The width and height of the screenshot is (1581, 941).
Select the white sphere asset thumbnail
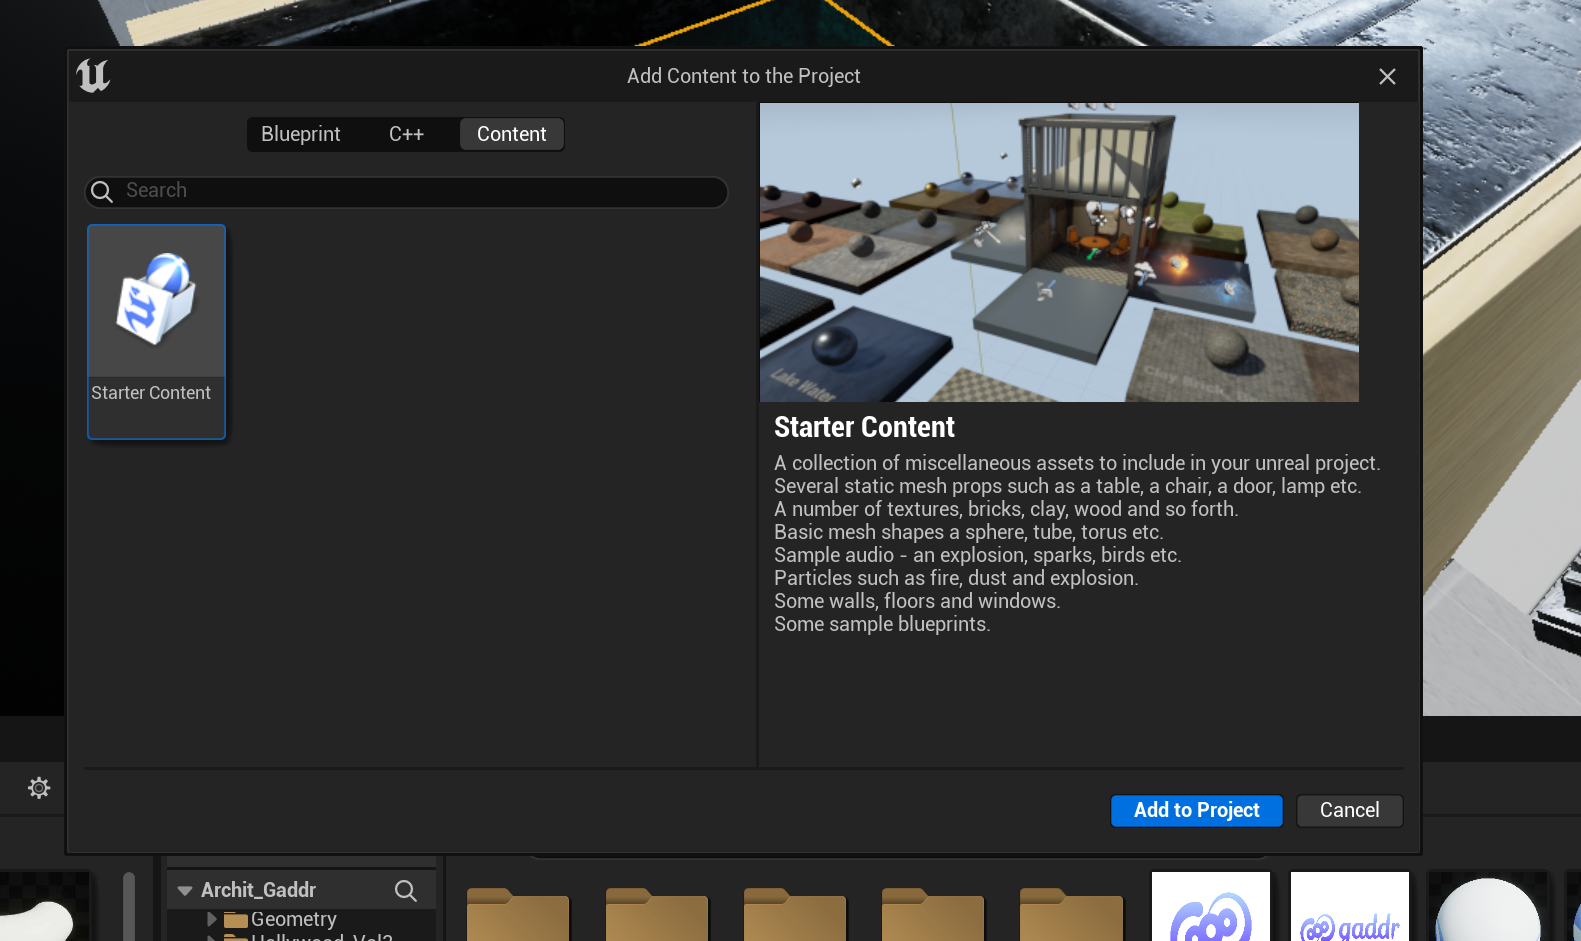[x=1487, y=907]
